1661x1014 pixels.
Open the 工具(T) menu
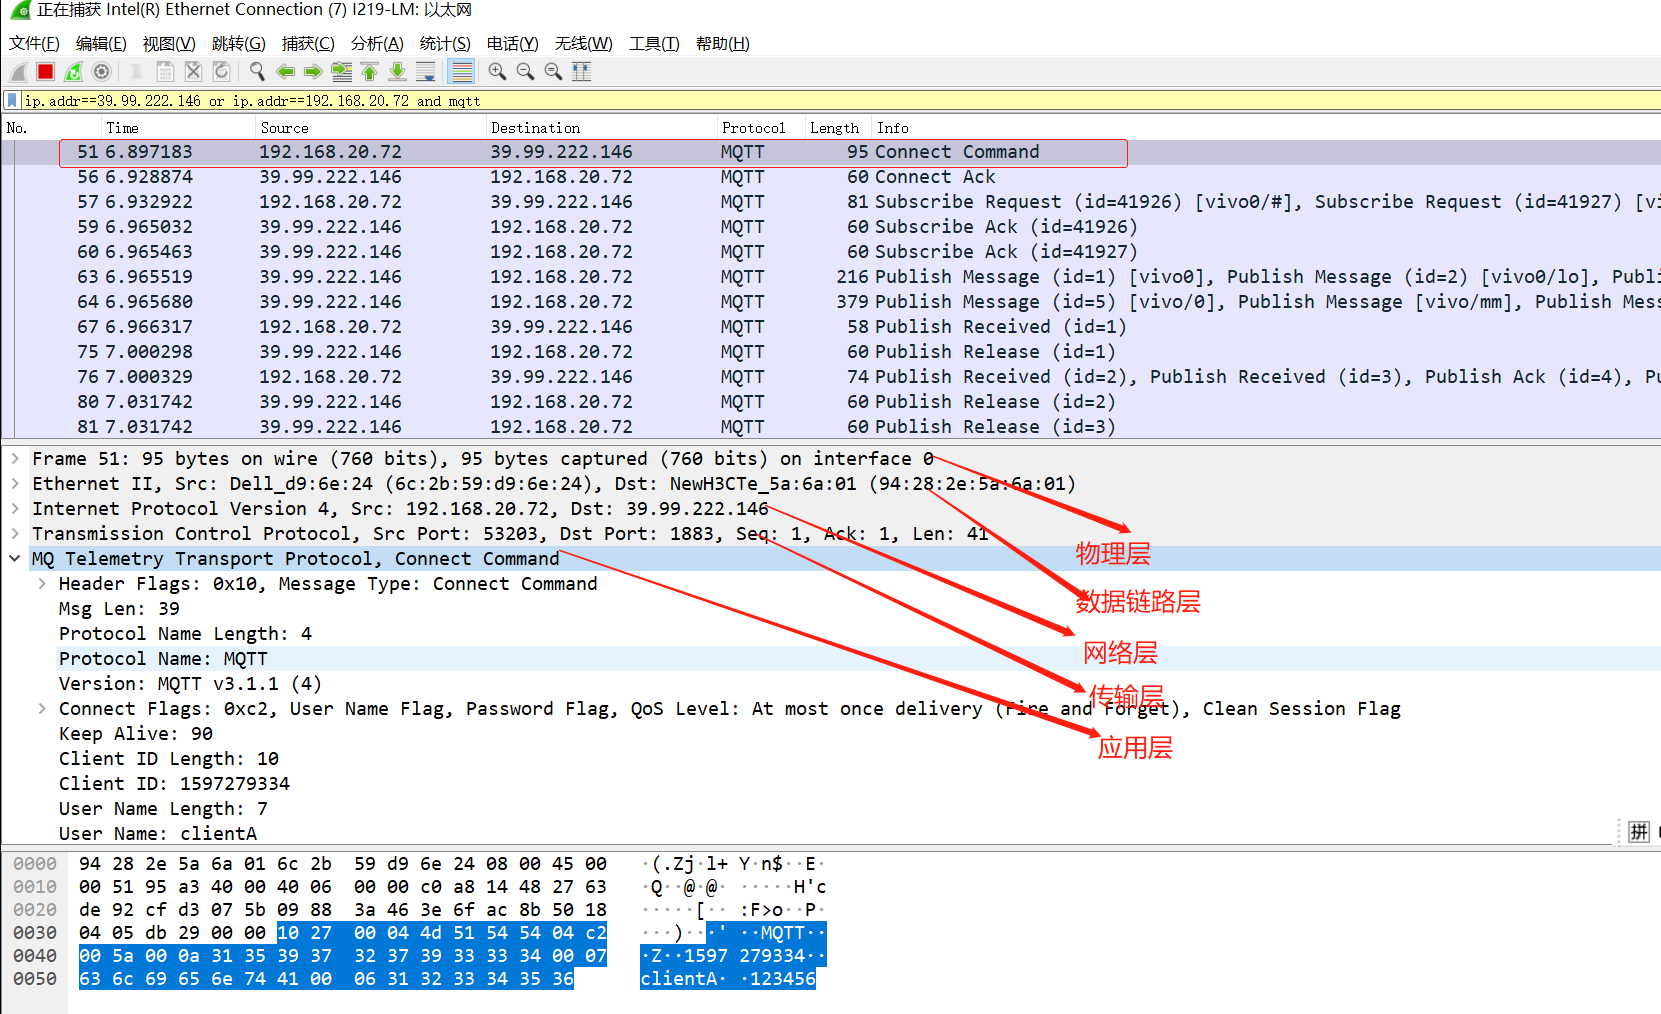[x=654, y=43]
